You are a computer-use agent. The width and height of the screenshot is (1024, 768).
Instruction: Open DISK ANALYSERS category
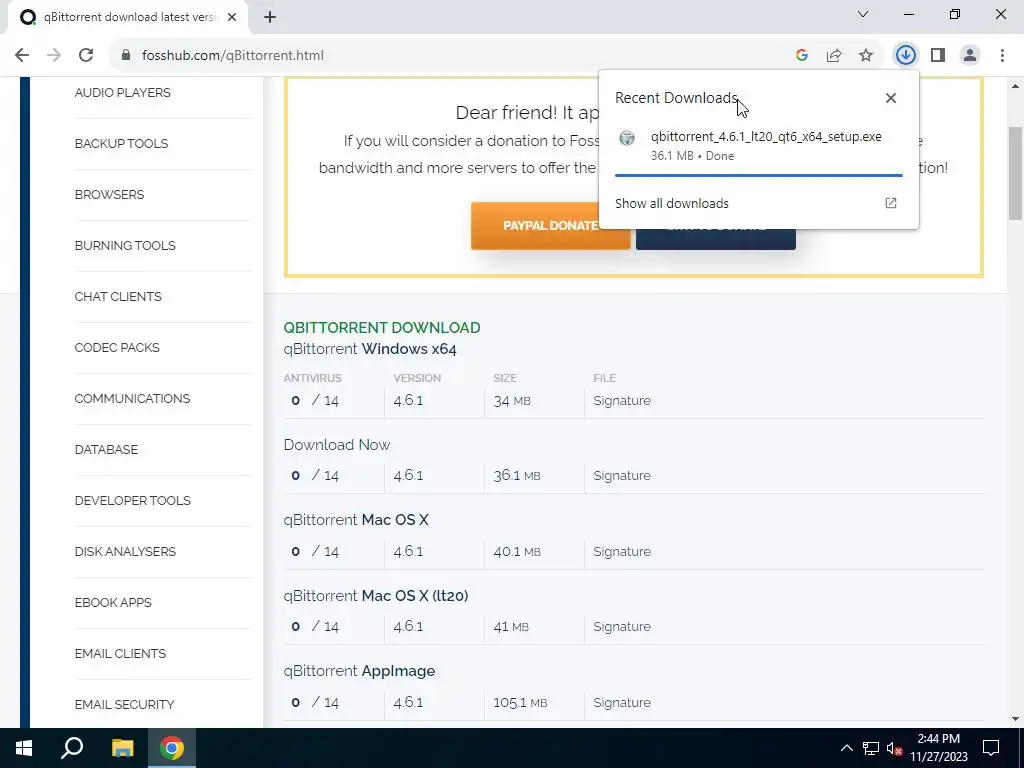point(125,551)
